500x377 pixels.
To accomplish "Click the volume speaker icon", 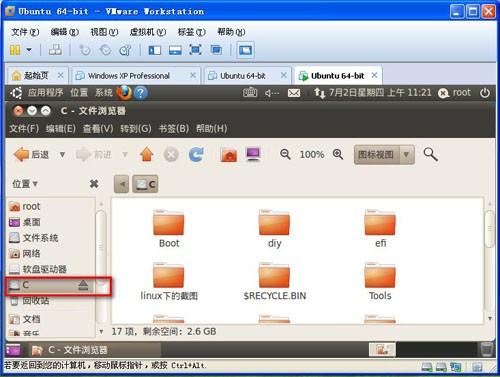I will click(x=272, y=93).
